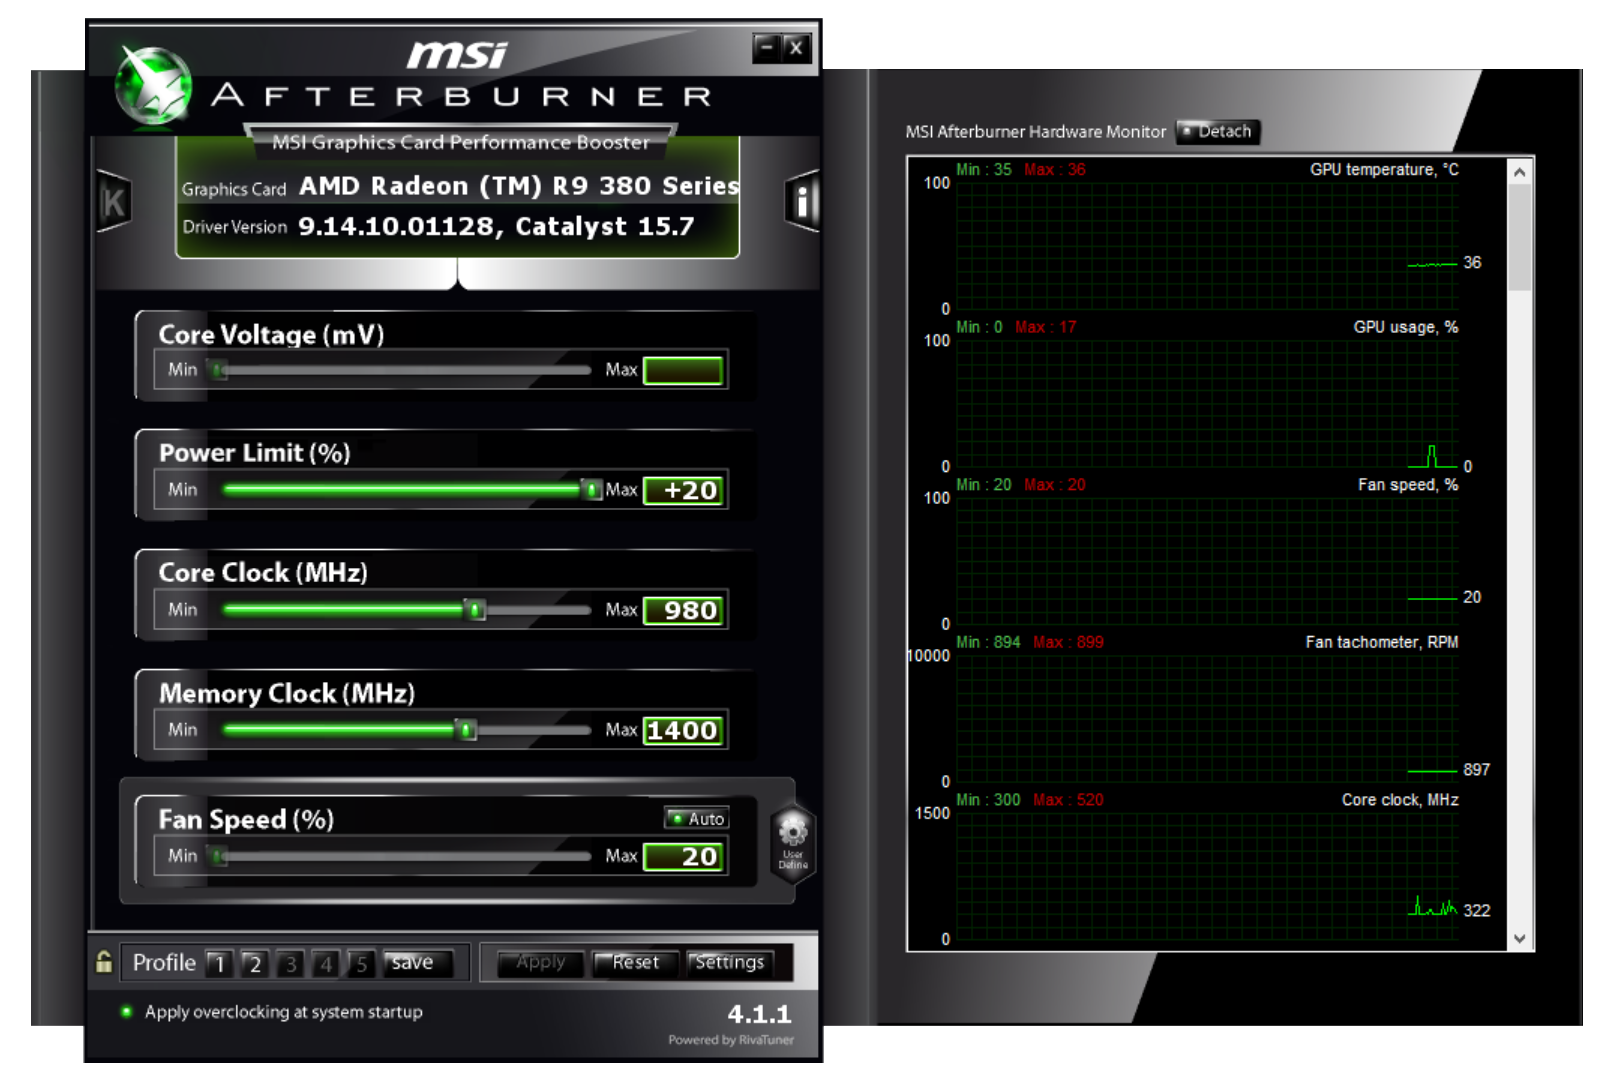1601x1072 pixels.
Task: Click the hardware monitor scrollbar thumb
Action: click(x=1519, y=237)
